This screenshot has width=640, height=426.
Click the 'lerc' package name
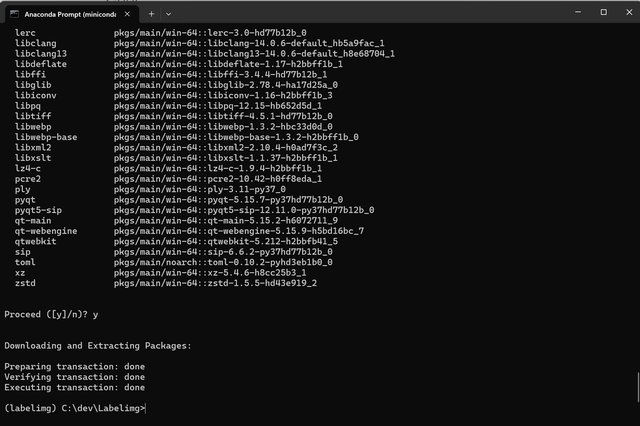click(25, 33)
